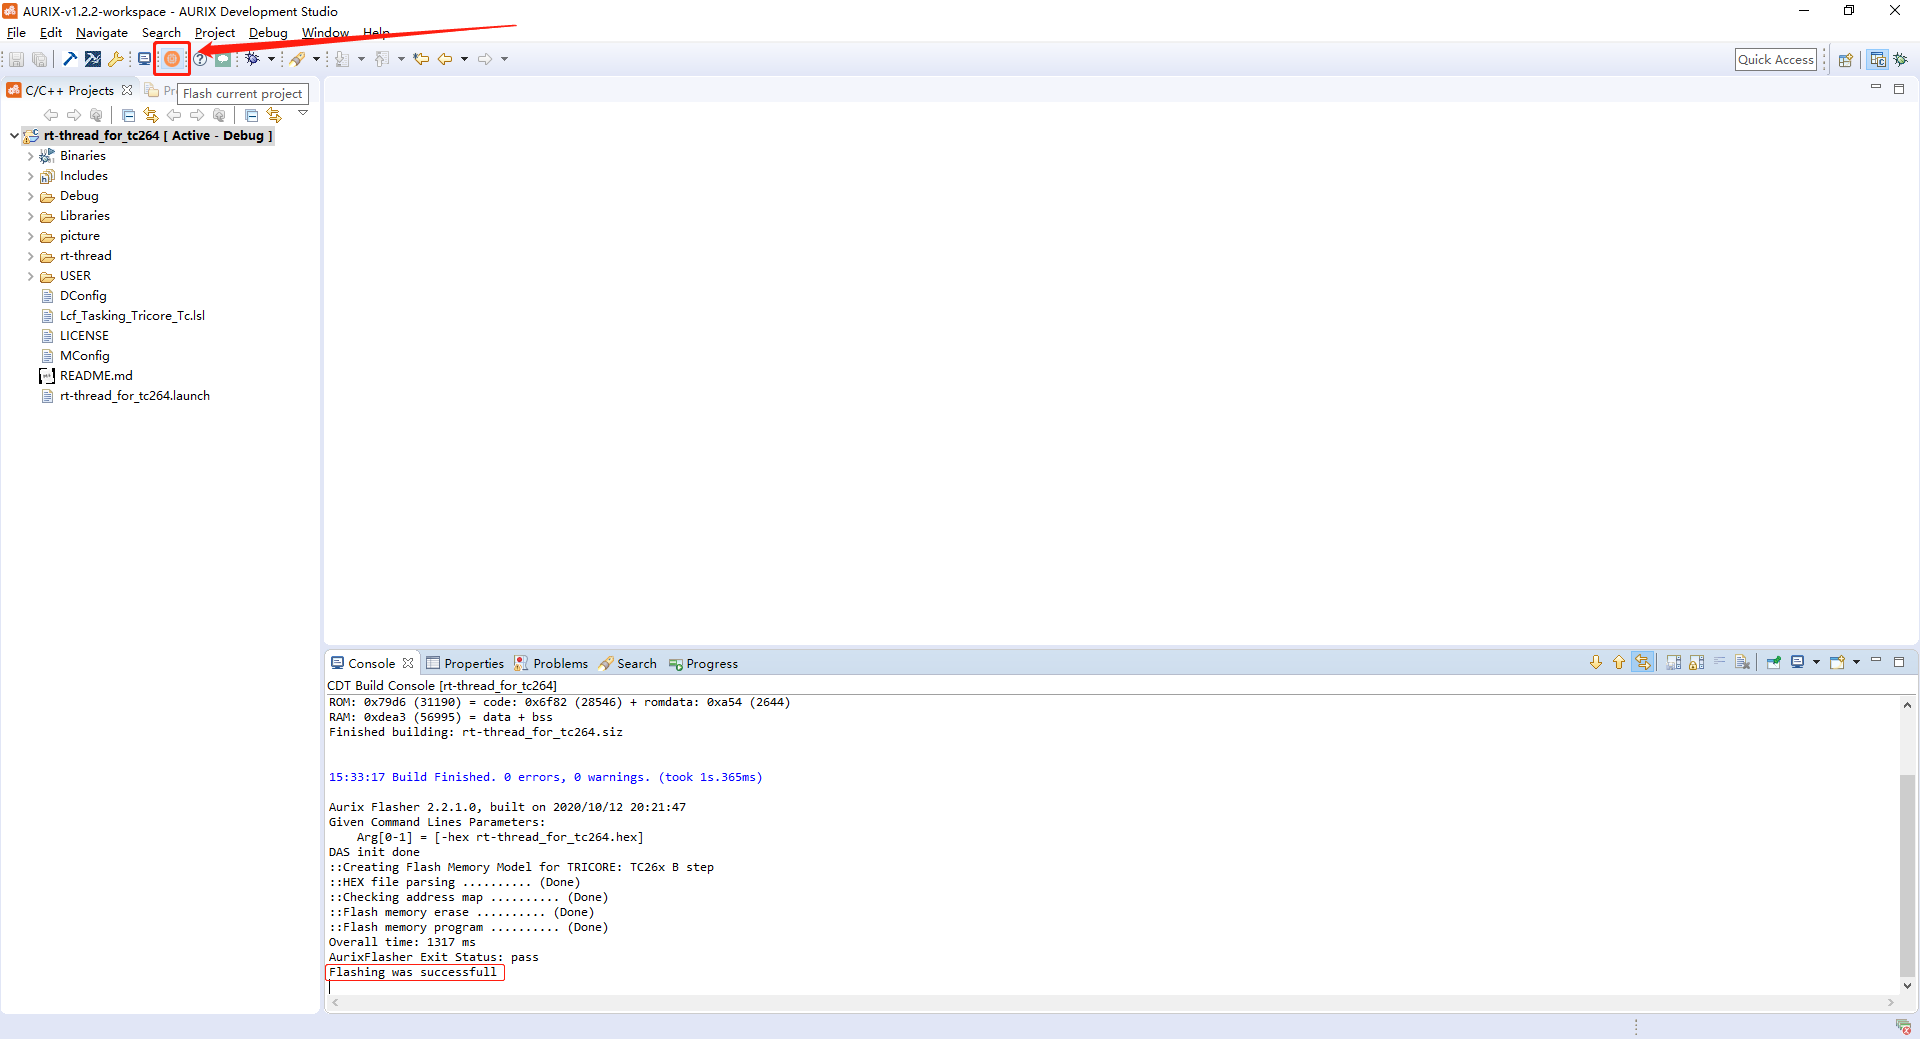
Task: Click Open Perspective icon near Quick Access
Action: pyautogui.click(x=1846, y=60)
